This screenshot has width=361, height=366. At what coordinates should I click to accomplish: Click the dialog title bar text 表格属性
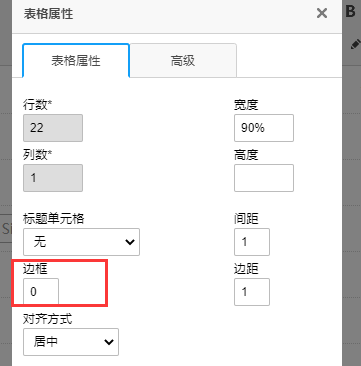[x=48, y=14]
